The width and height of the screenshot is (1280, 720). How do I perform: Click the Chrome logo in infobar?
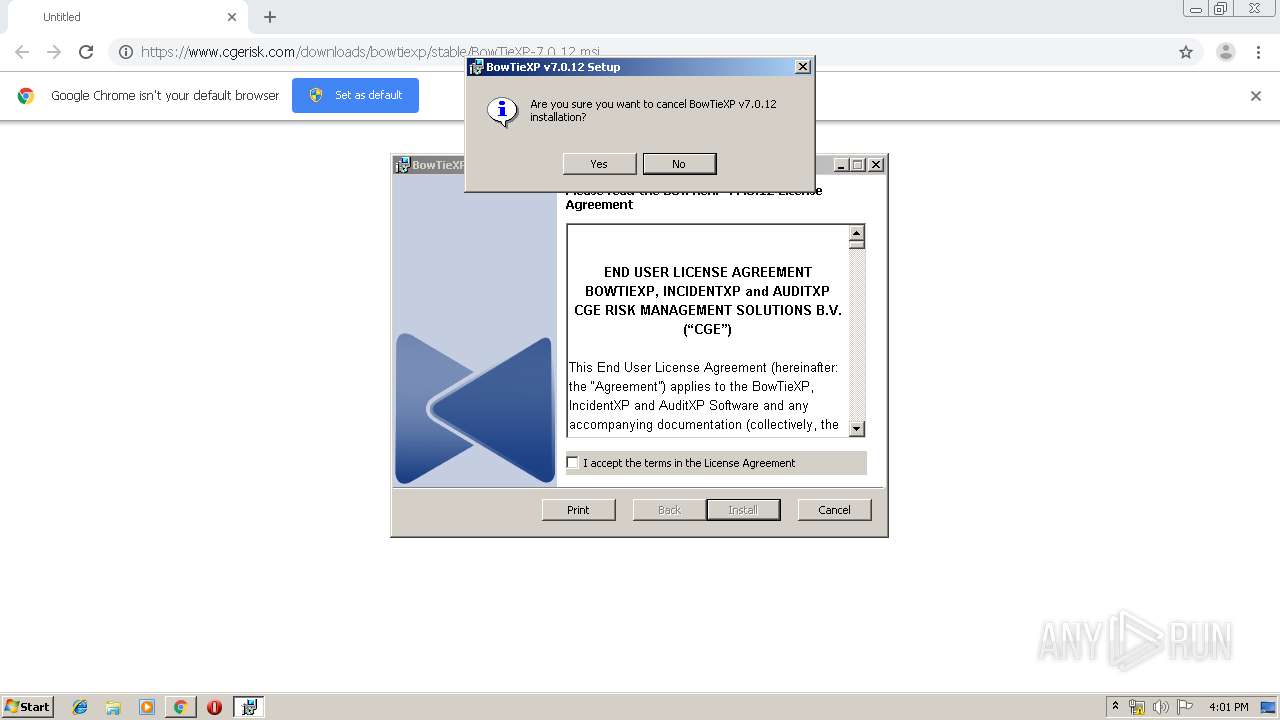[x=26, y=96]
